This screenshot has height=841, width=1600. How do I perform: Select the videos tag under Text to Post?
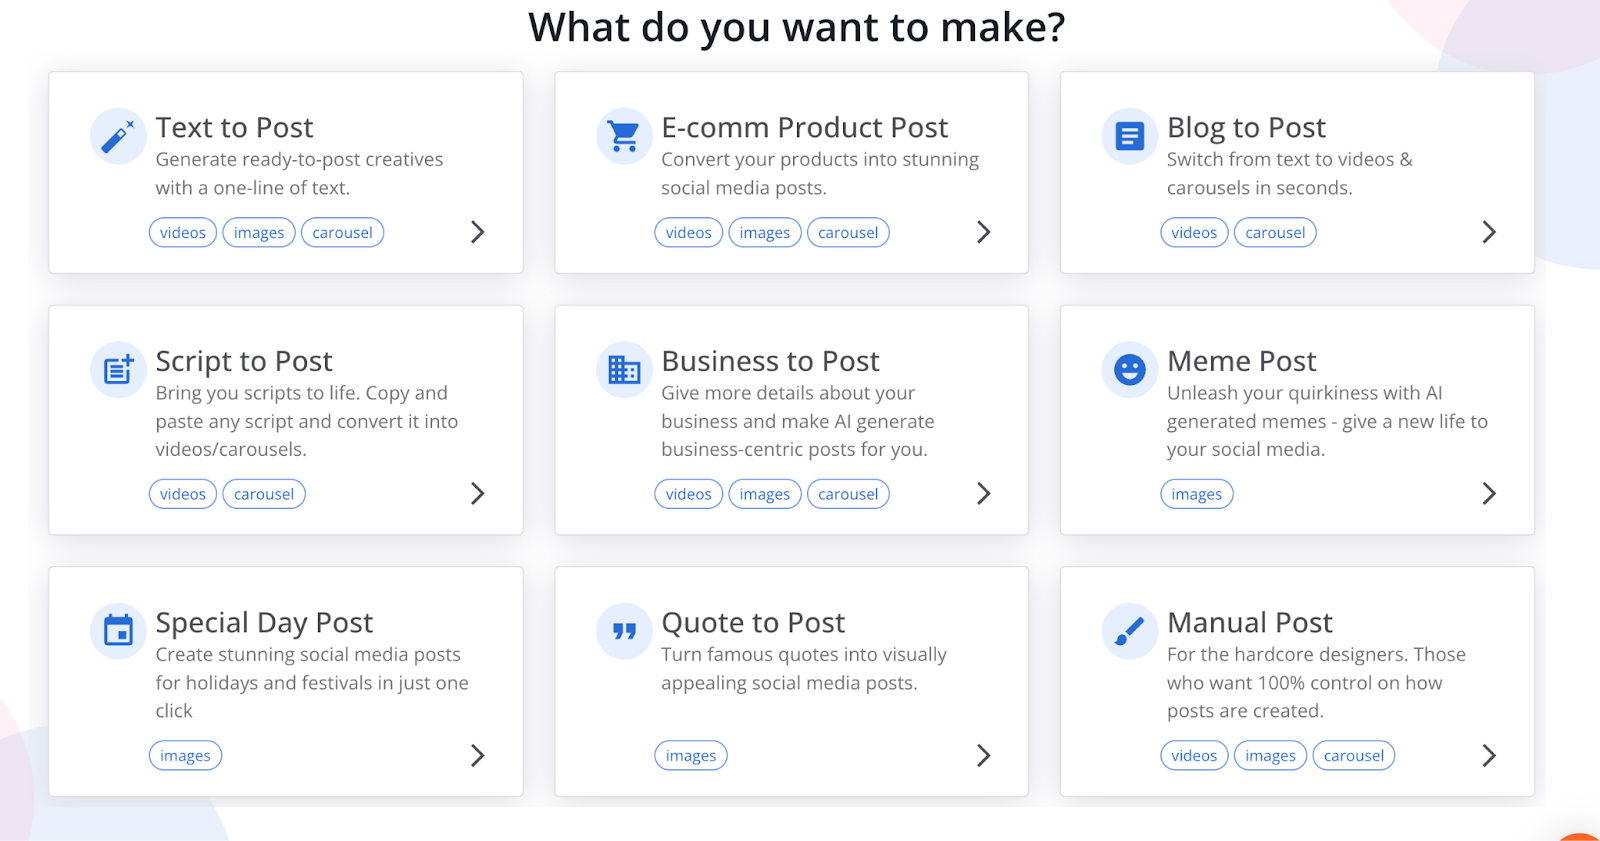point(183,233)
